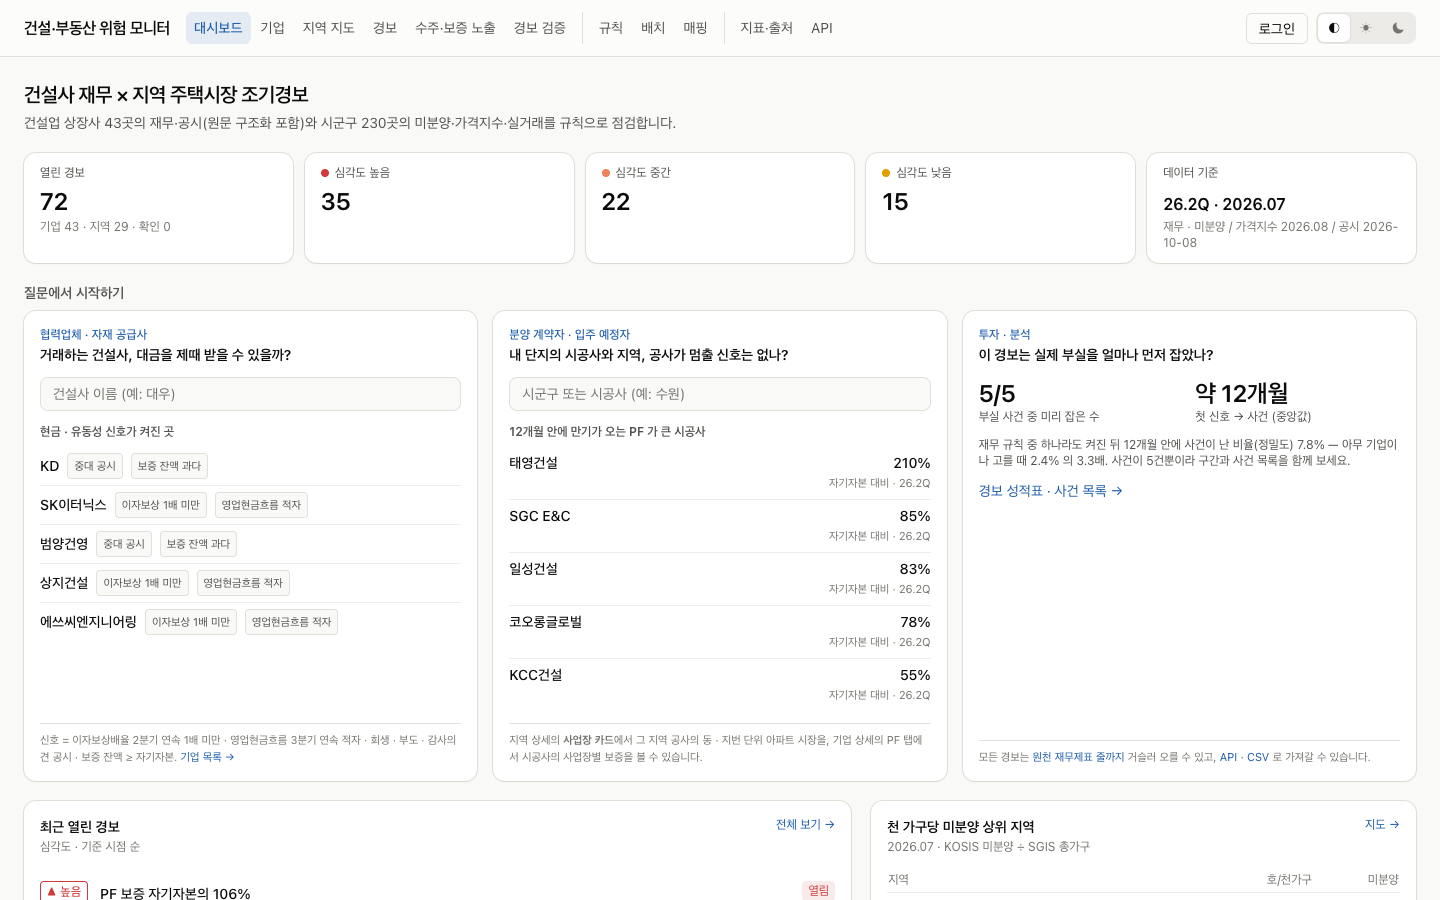This screenshot has height=900, width=1440.
Task: Go to the 지표·출처 page
Action: tap(767, 28)
